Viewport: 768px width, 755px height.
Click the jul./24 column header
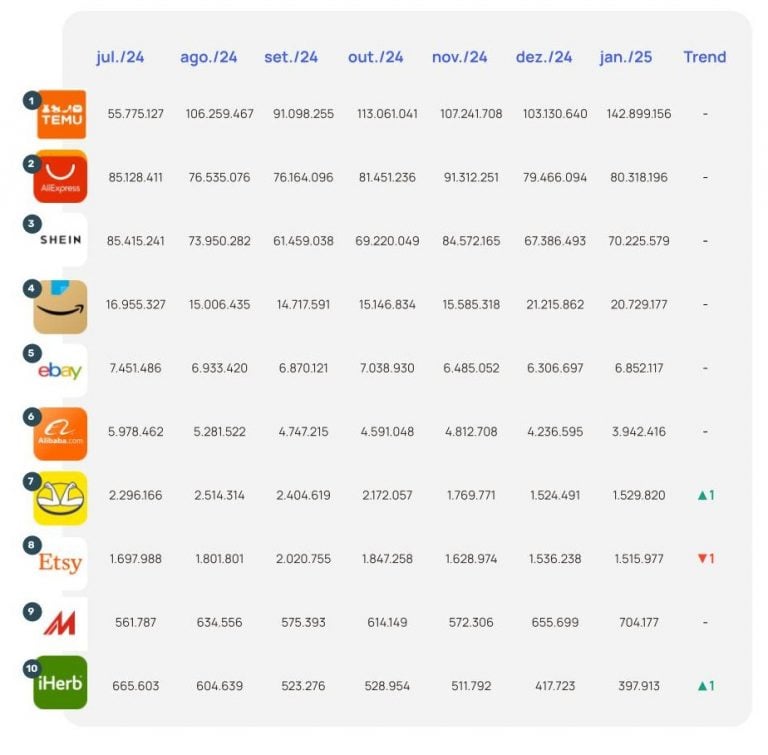[120, 57]
